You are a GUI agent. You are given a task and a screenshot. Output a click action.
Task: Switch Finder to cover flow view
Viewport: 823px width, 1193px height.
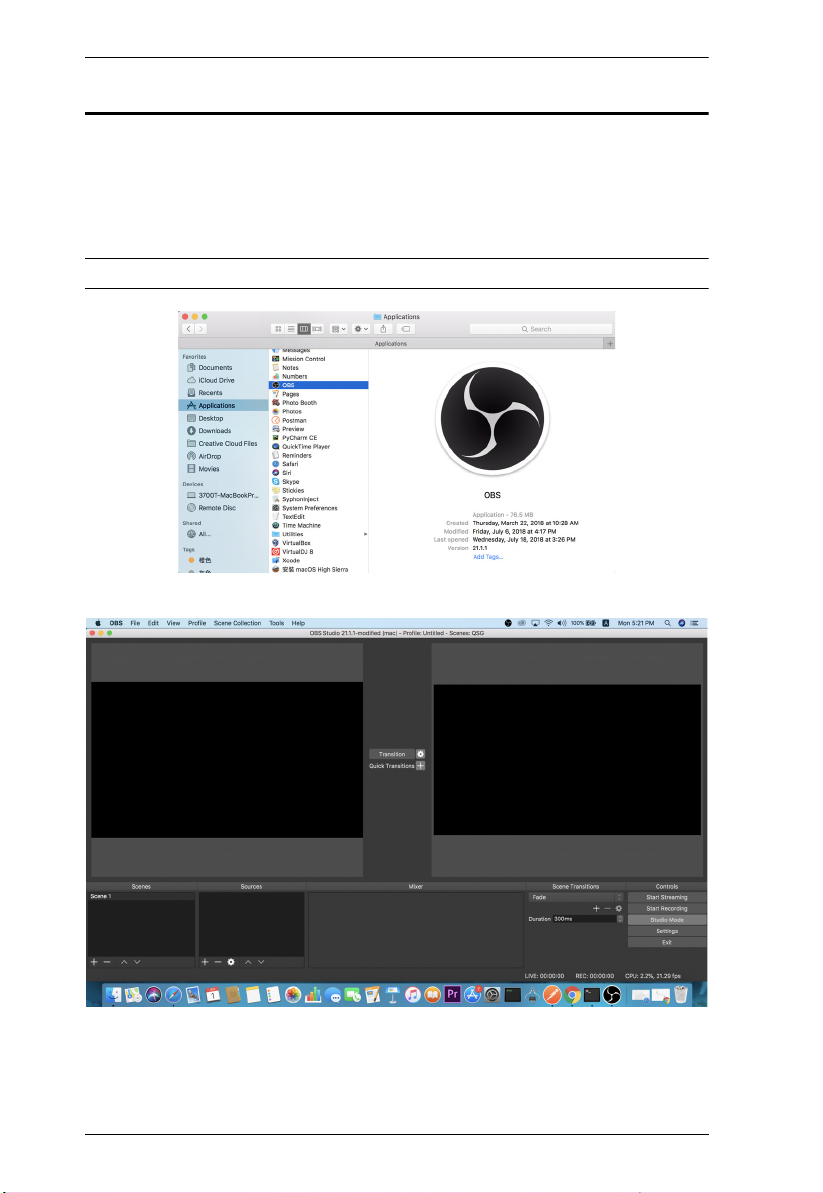coord(317,329)
